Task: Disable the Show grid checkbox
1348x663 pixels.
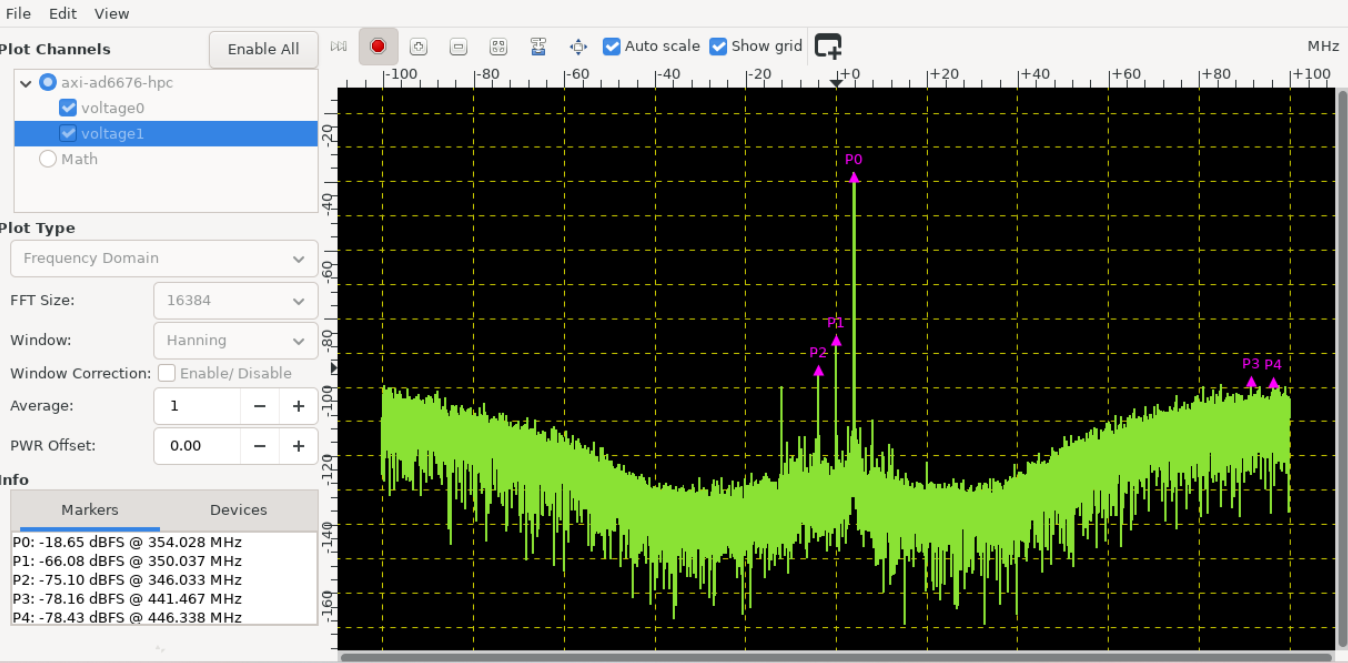Action: (718, 46)
